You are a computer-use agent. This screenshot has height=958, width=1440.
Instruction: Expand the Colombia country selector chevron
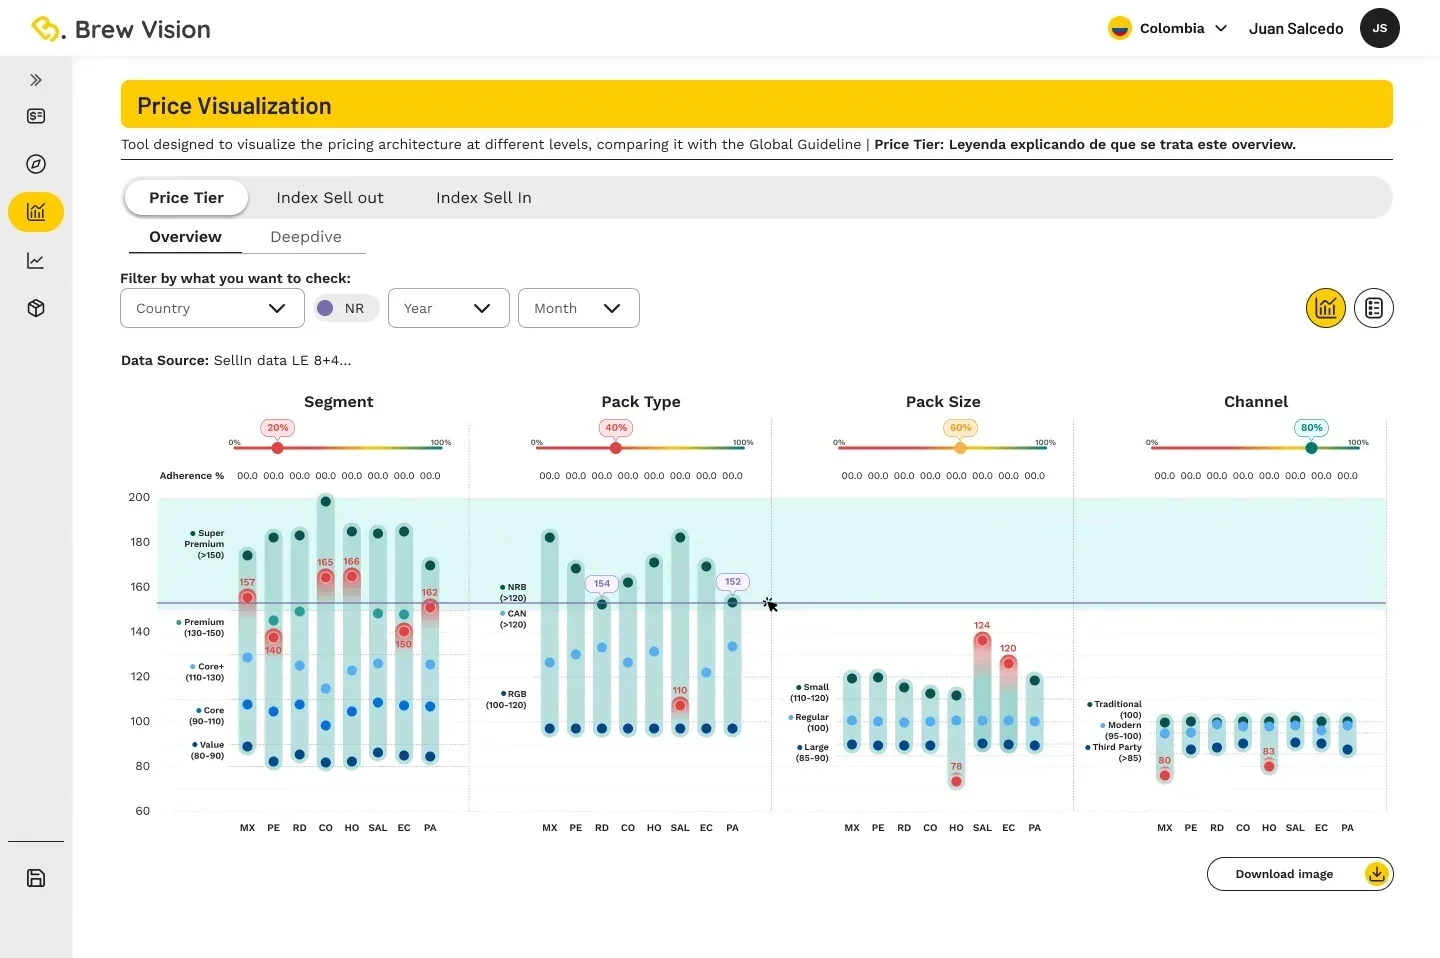point(1221,29)
